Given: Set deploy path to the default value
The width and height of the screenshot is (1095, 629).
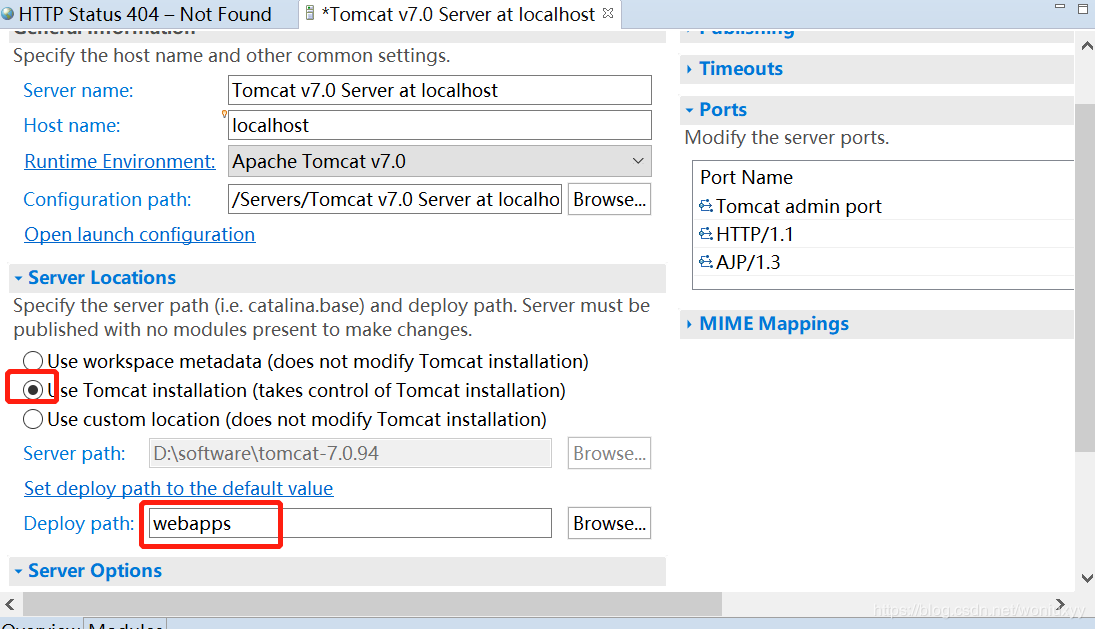Looking at the screenshot, I should click(x=179, y=489).
